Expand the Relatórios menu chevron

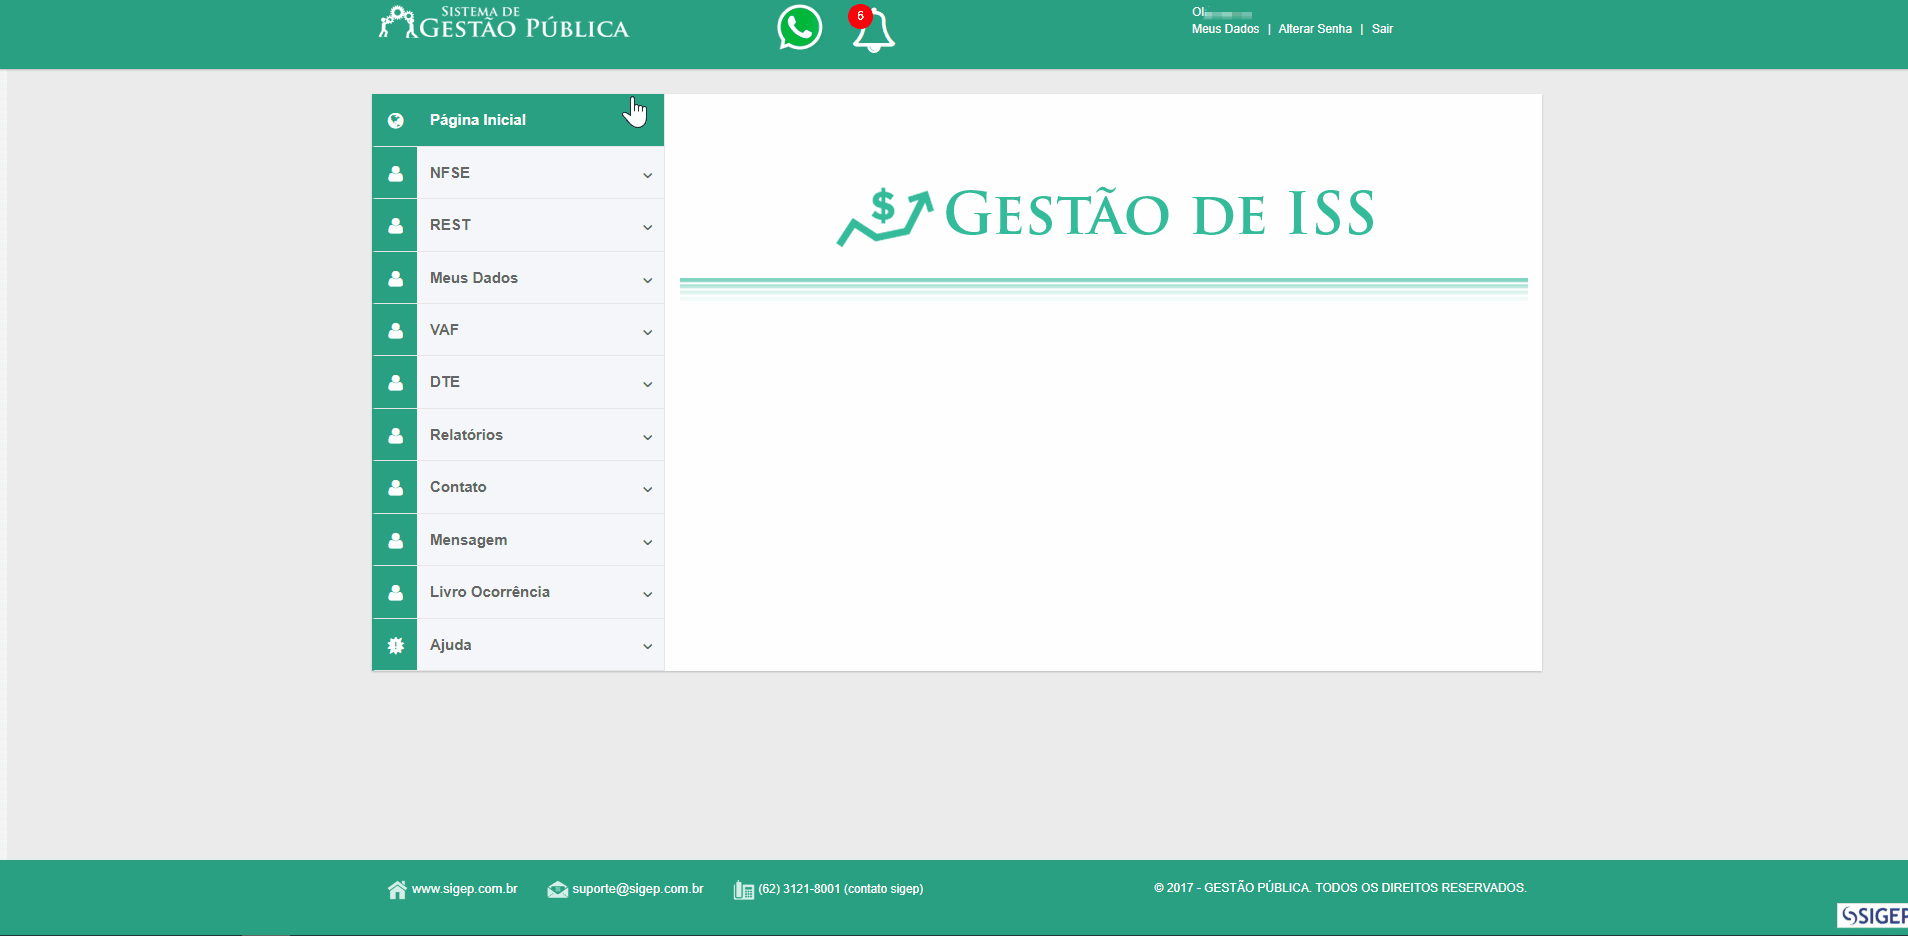pos(648,437)
